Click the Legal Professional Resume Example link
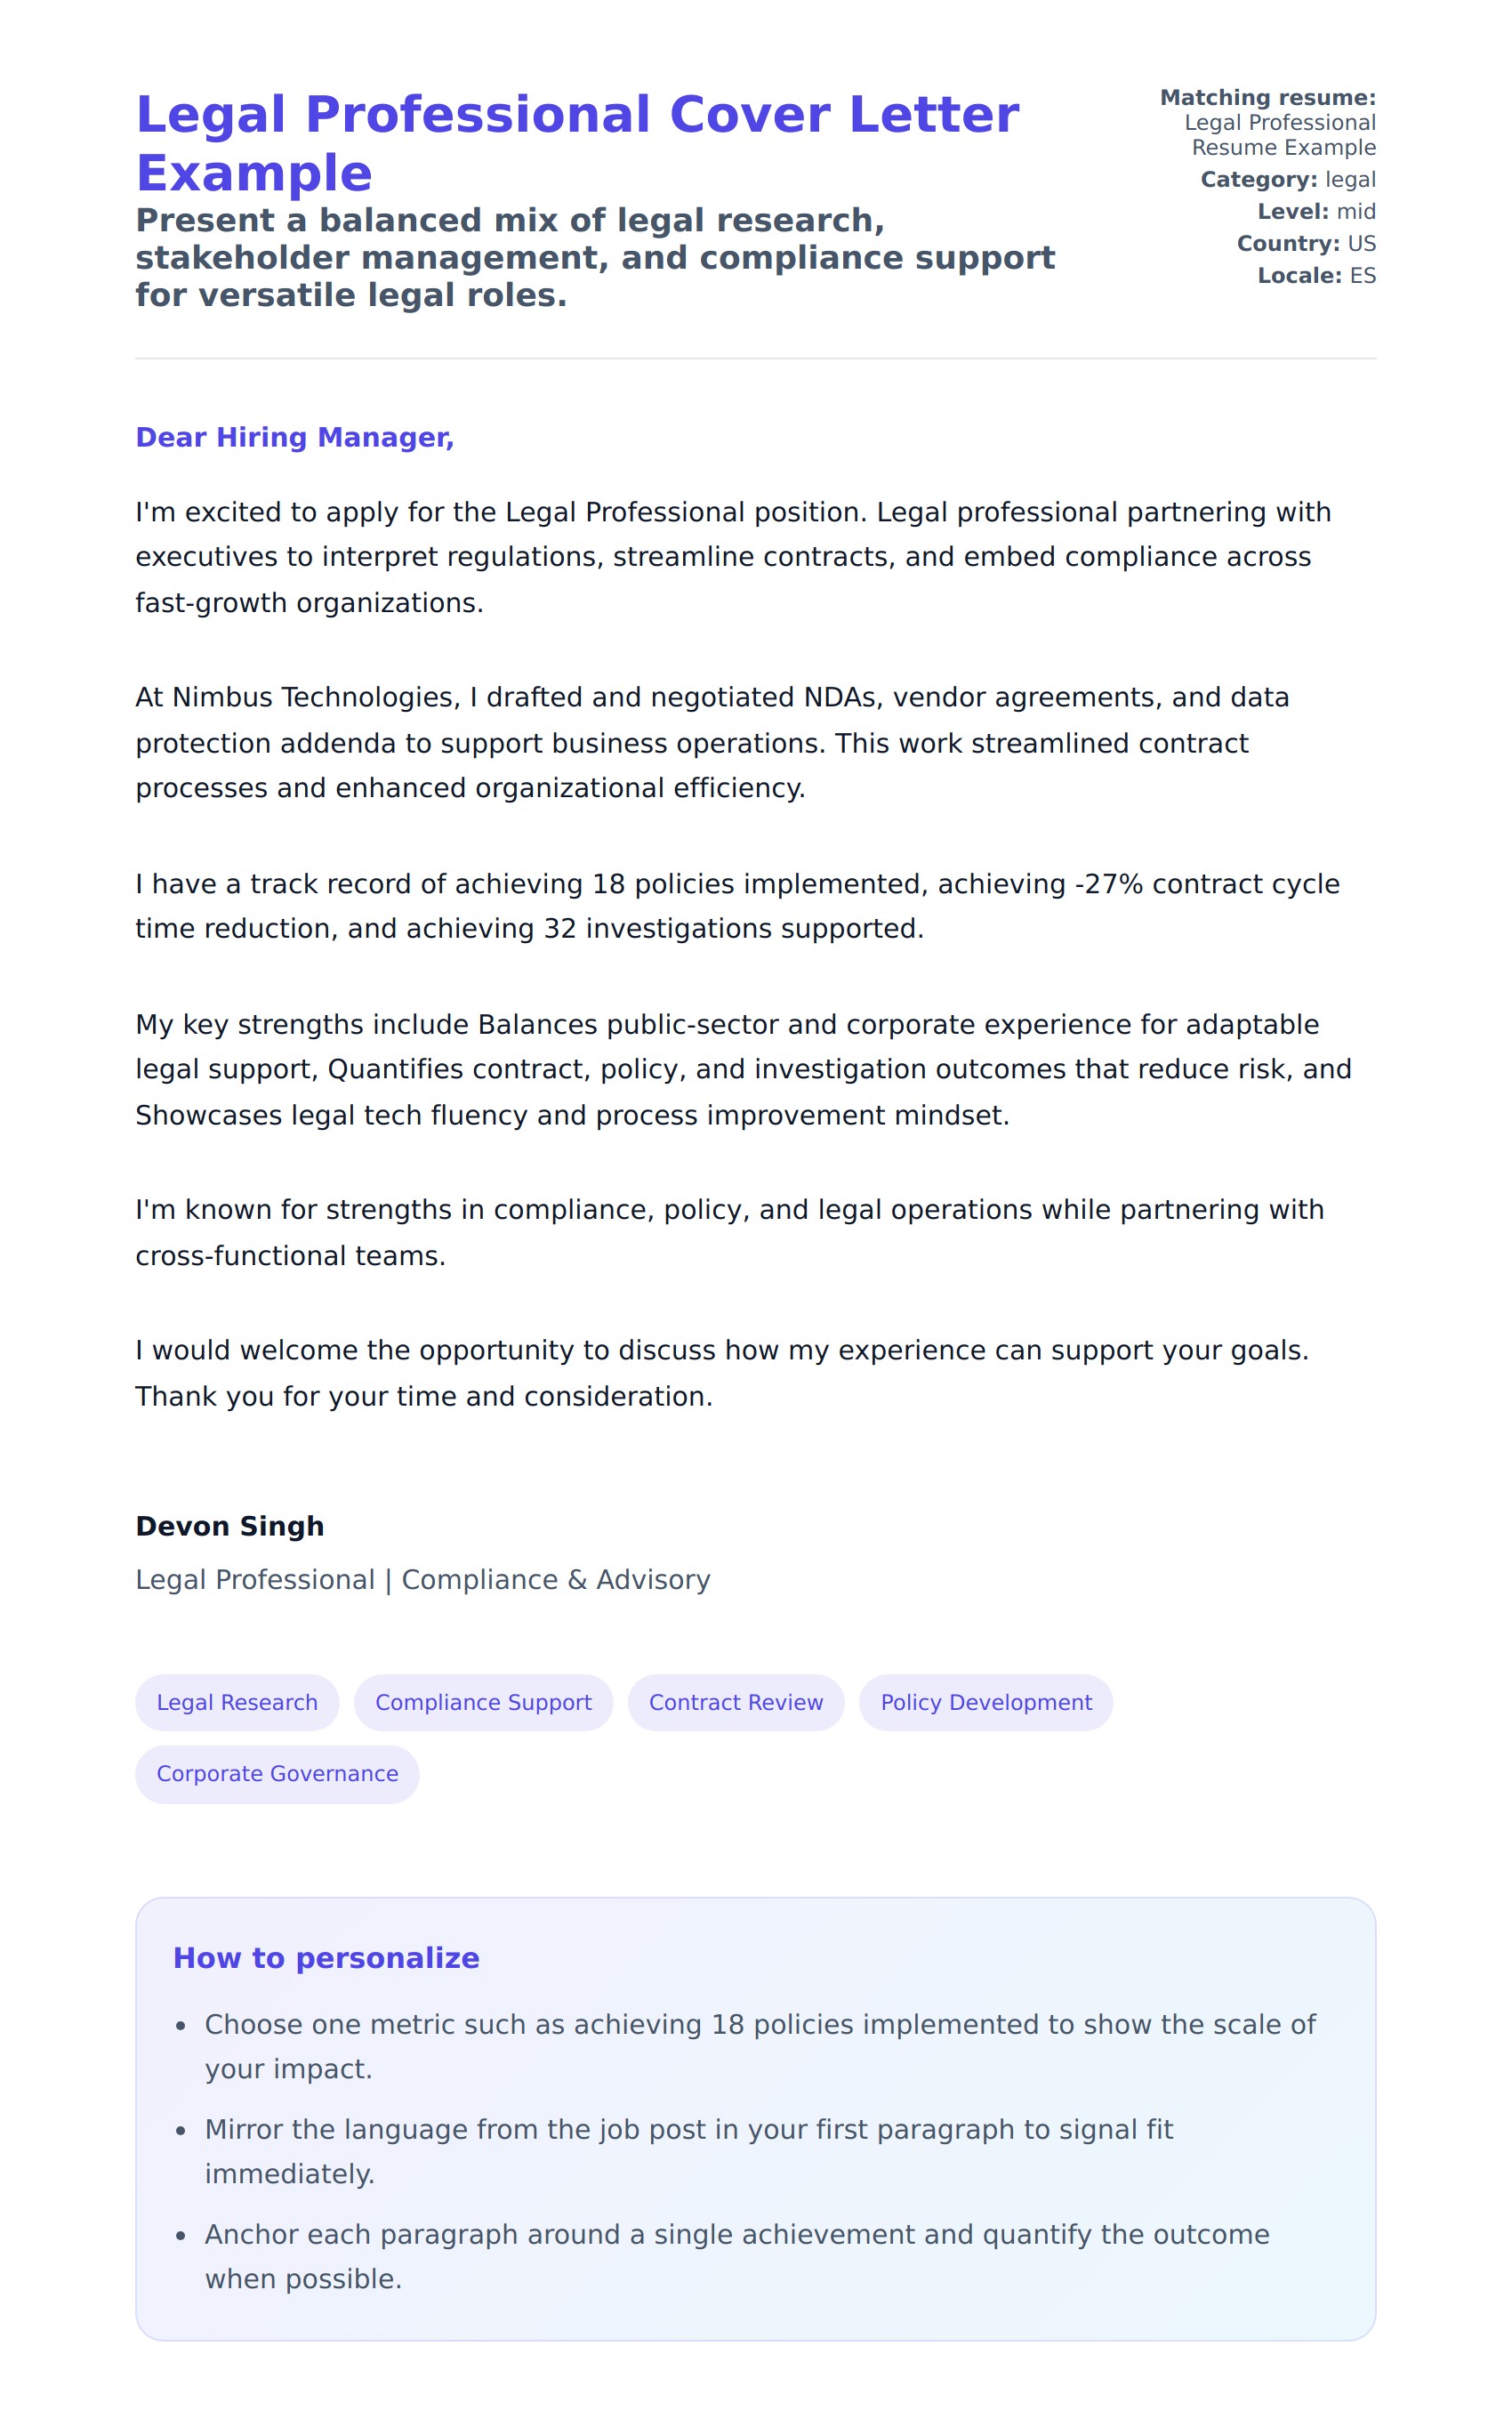This screenshot has height=2427, width=1512. tap(1282, 135)
